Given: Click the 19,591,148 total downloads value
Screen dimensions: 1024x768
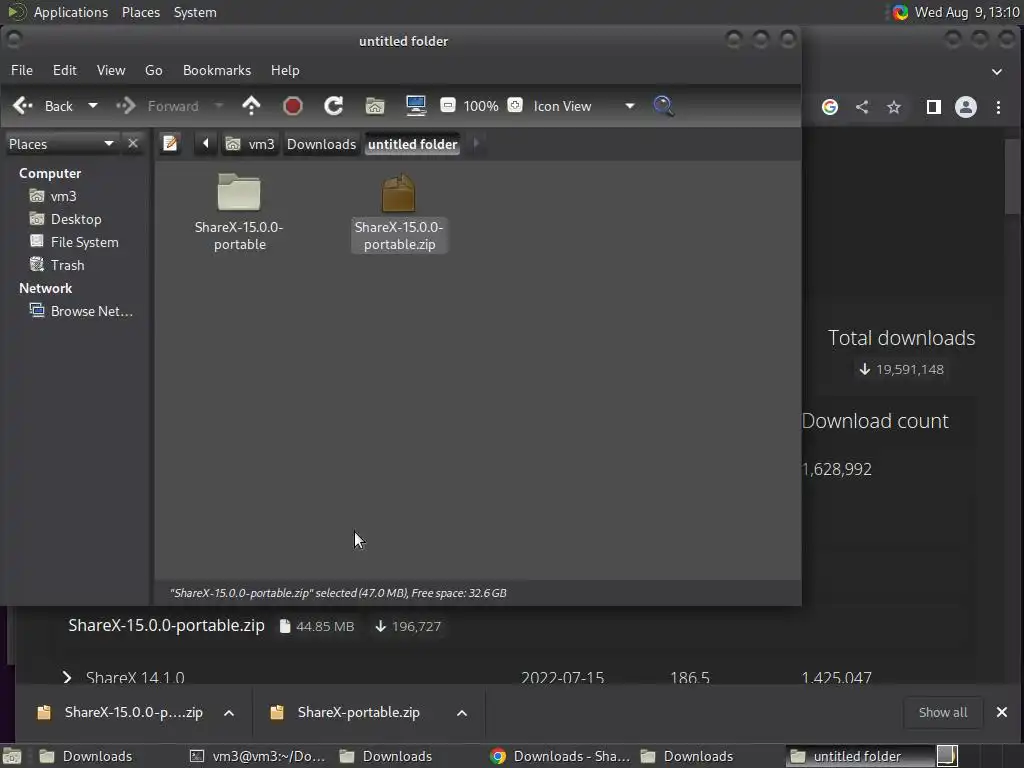Looking at the screenshot, I should pyautogui.click(x=909, y=370).
